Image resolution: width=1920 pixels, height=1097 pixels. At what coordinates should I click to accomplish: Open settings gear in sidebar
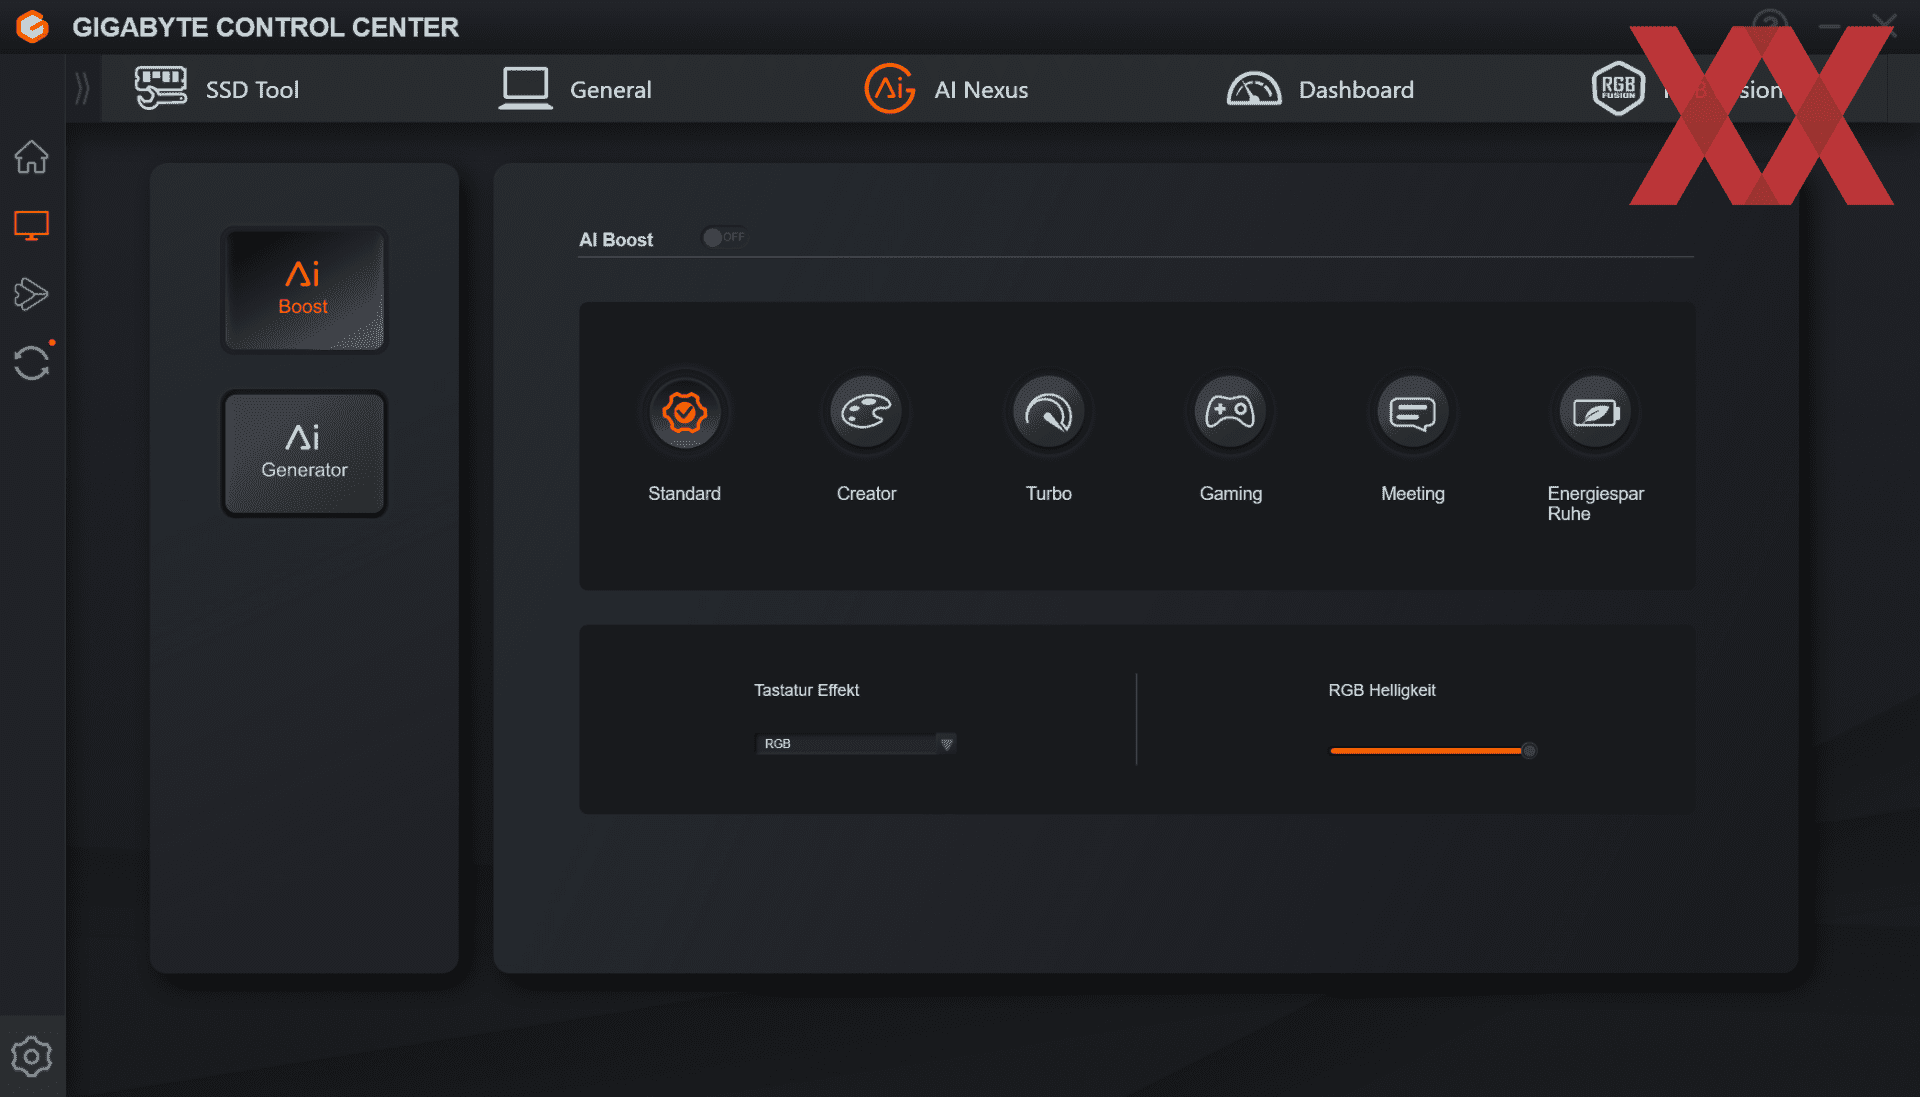pos(31,1056)
